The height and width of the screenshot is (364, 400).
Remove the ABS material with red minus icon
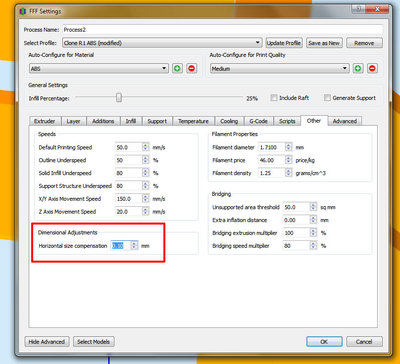coord(191,68)
